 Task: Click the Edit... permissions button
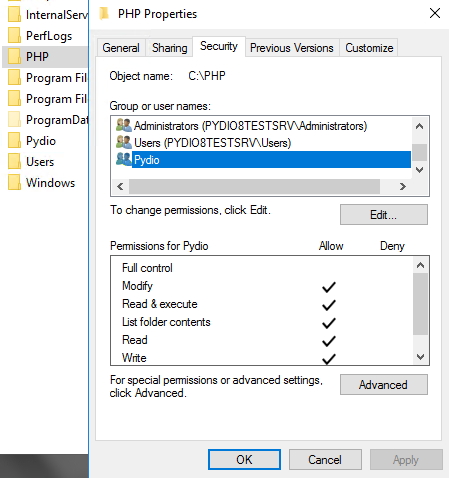click(384, 215)
